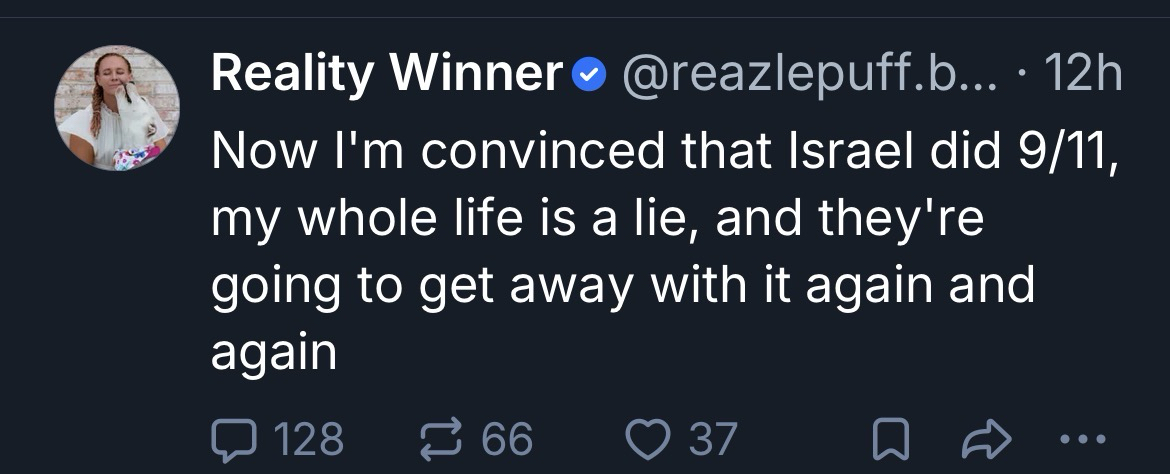
Task: Click the 66 reposts count
Action: point(507,438)
